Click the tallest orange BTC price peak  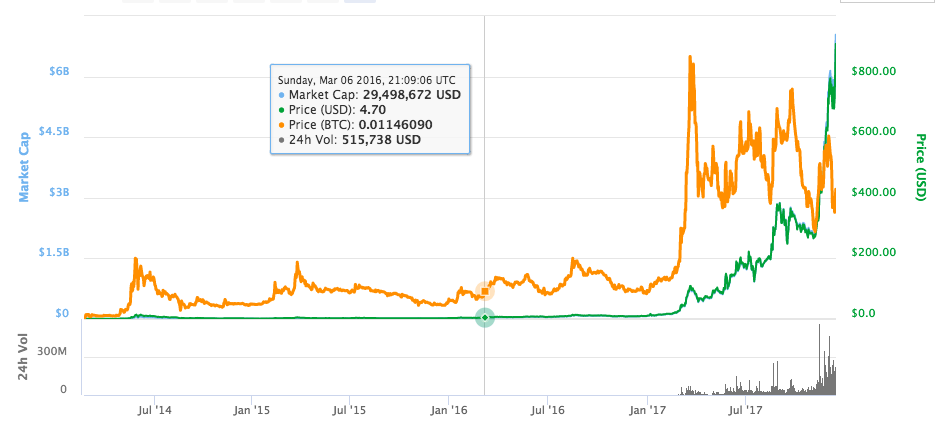coord(690,58)
